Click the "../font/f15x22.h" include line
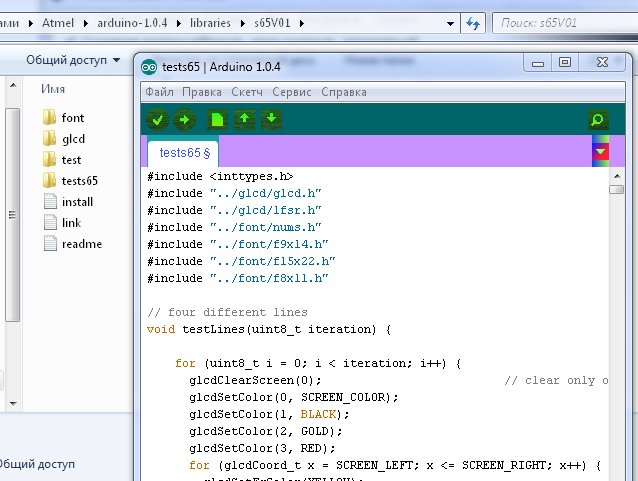This screenshot has width=638, height=481. pyautogui.click(x=241, y=261)
